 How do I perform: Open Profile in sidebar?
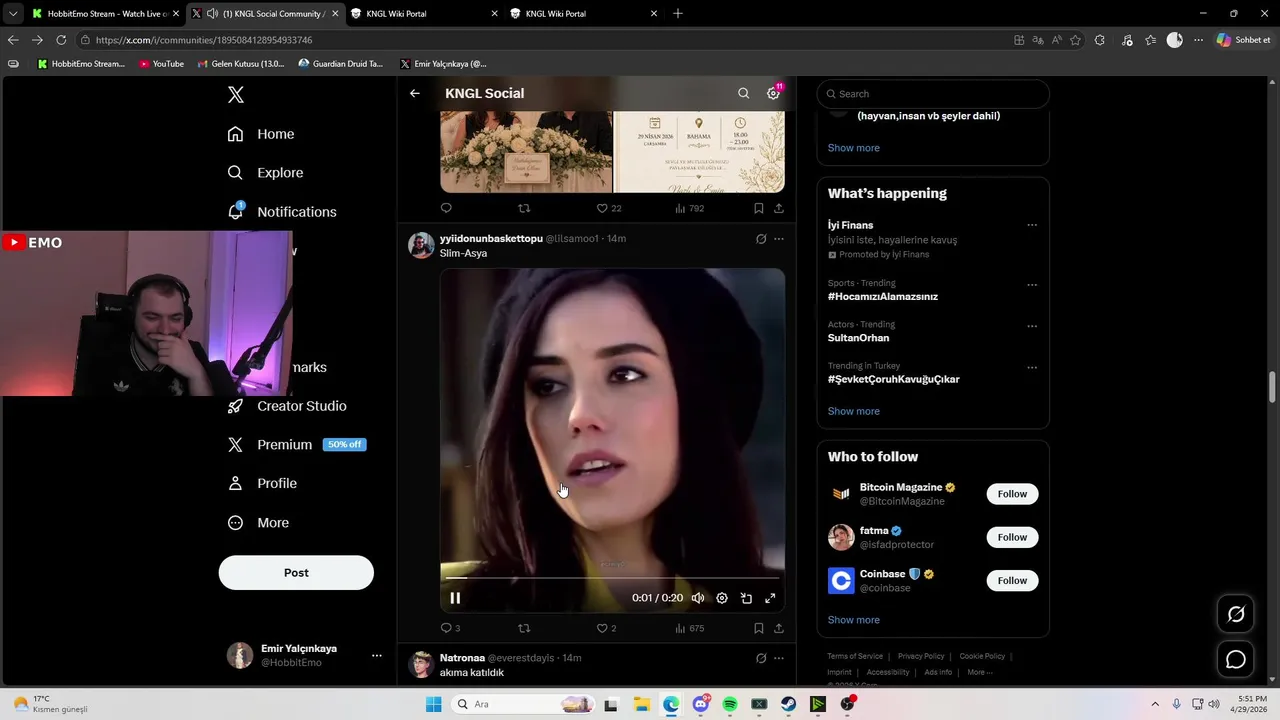262,483
